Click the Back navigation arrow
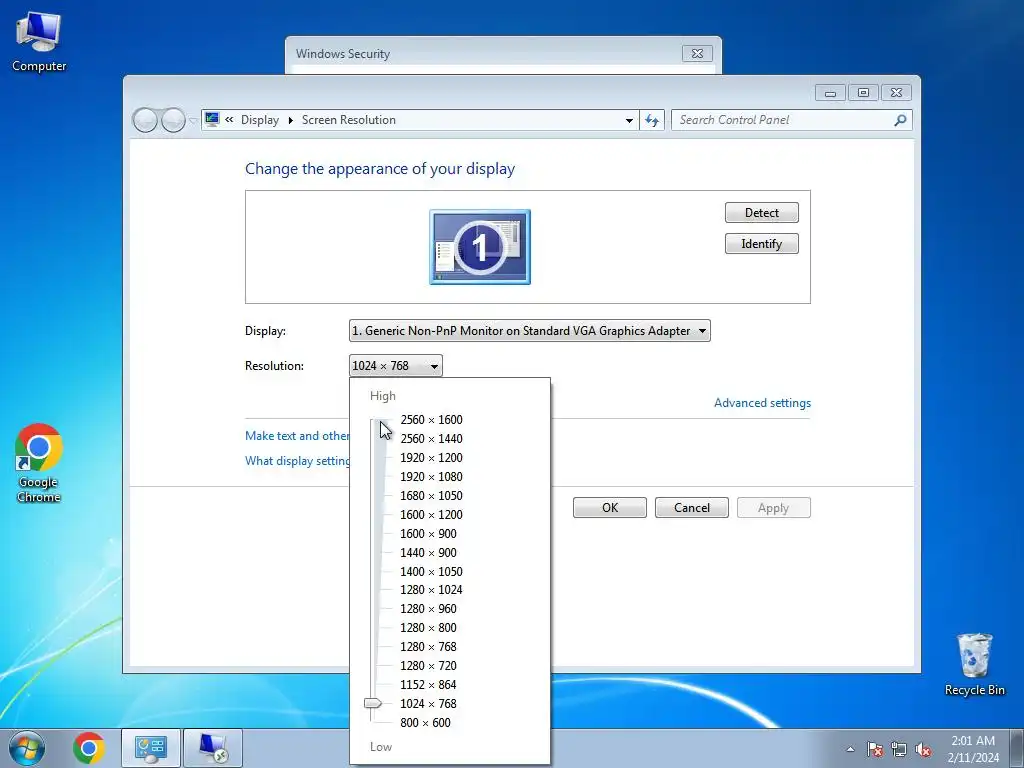The width and height of the screenshot is (1024, 768). pyautogui.click(x=145, y=120)
